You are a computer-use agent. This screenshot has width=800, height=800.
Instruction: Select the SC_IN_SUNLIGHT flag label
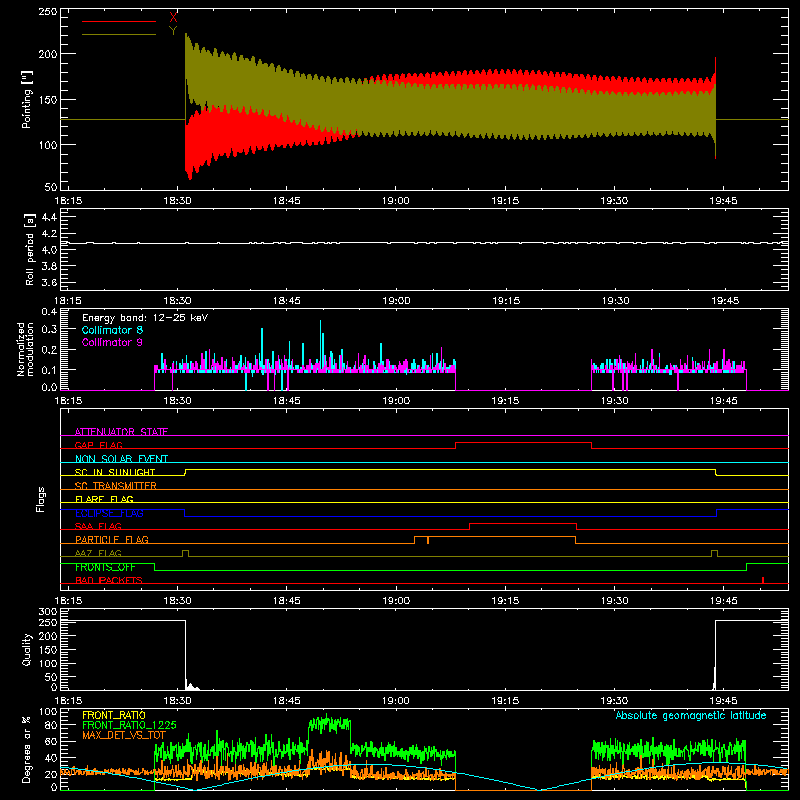pyautogui.click(x=115, y=472)
